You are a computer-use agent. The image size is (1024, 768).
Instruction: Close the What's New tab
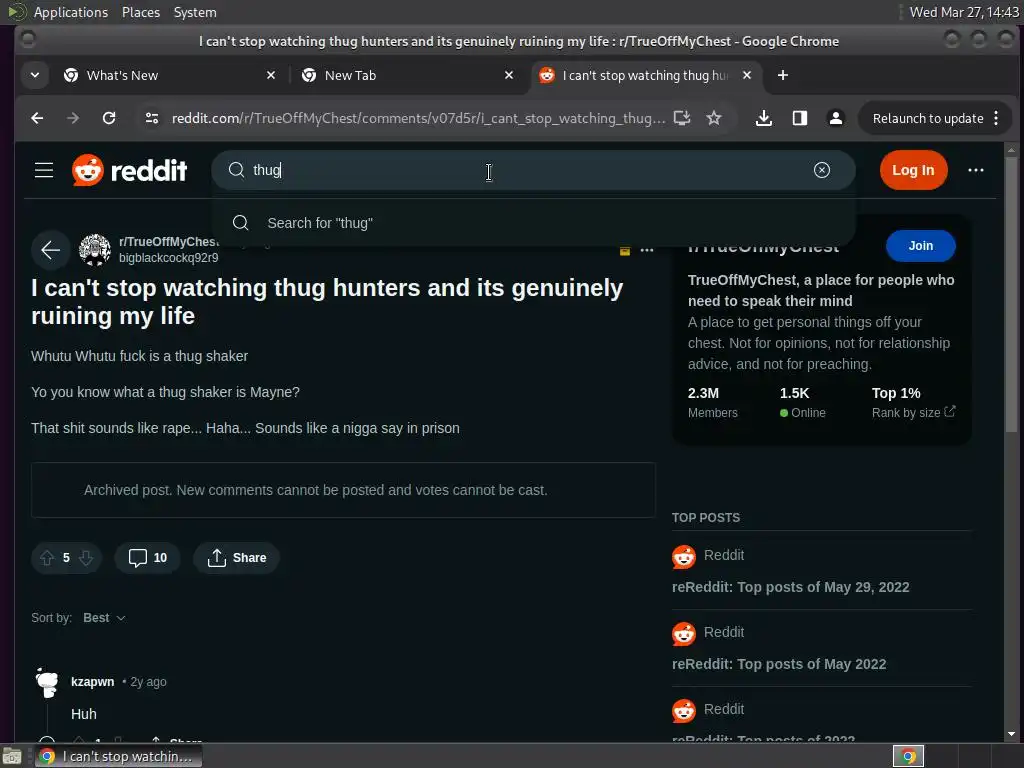point(271,75)
